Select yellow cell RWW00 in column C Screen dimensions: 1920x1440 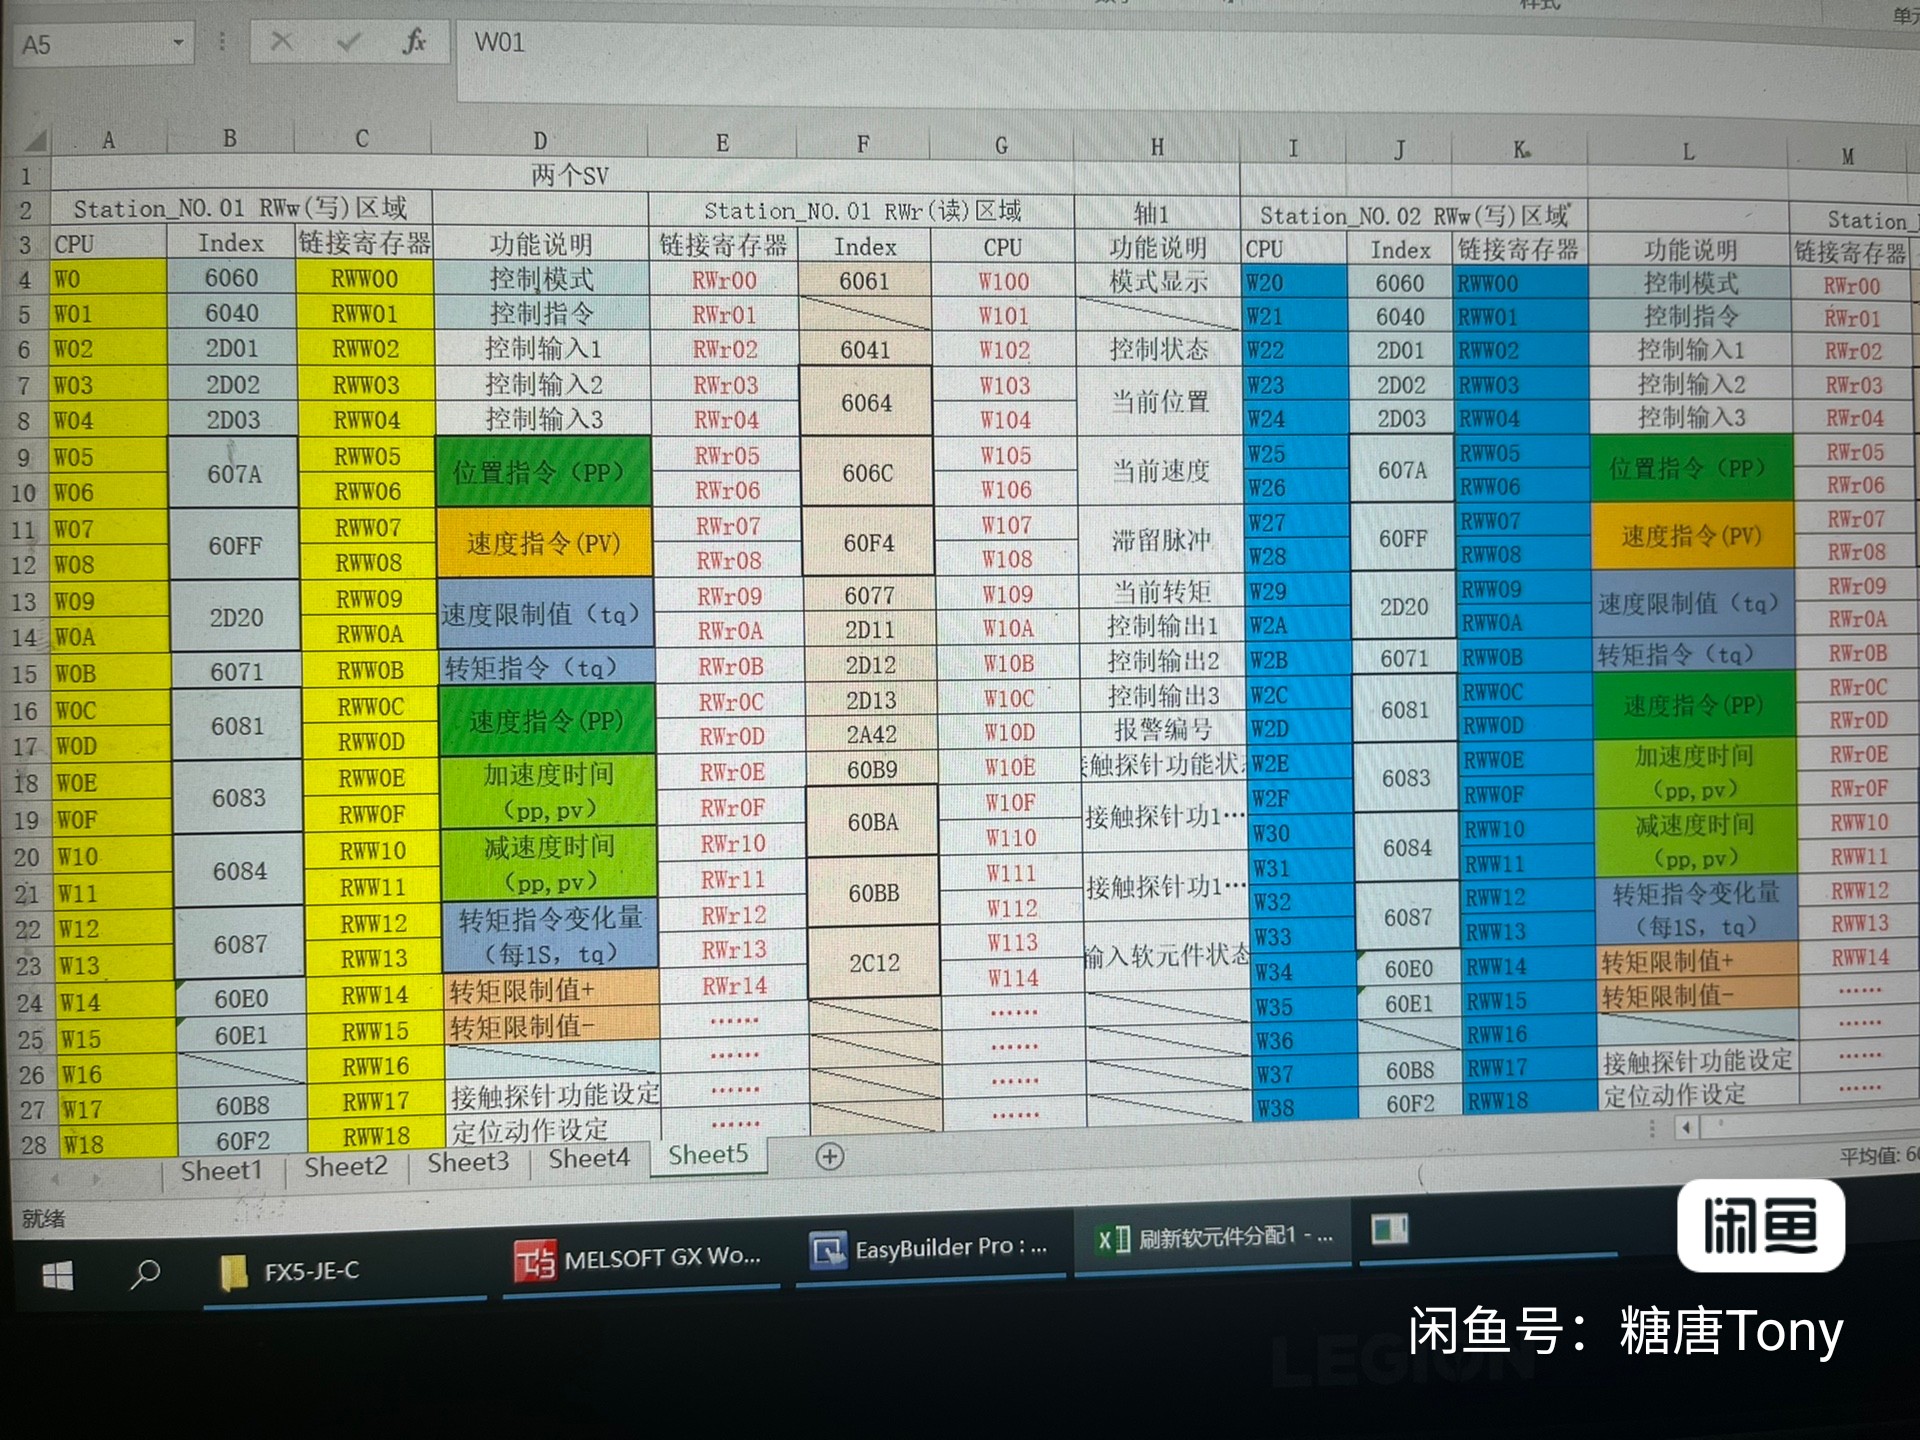pyautogui.click(x=364, y=279)
